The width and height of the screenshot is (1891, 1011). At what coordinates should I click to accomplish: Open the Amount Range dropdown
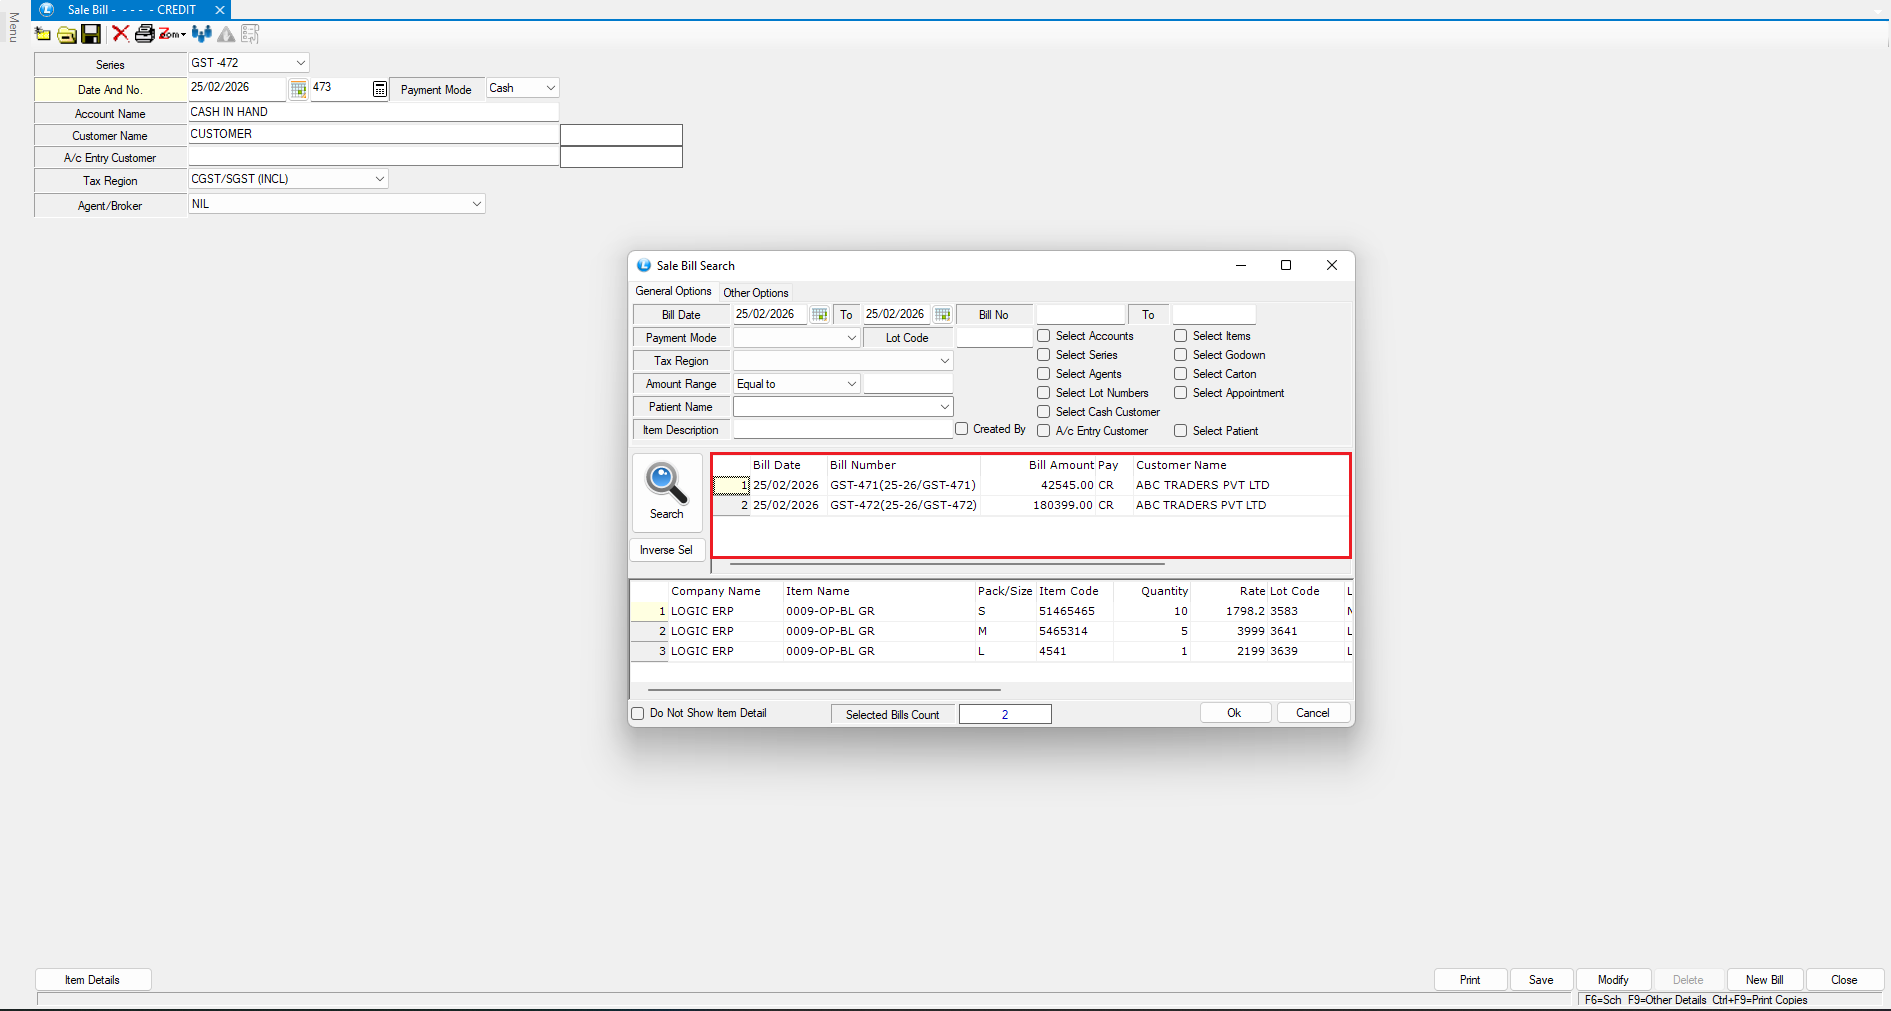point(851,384)
